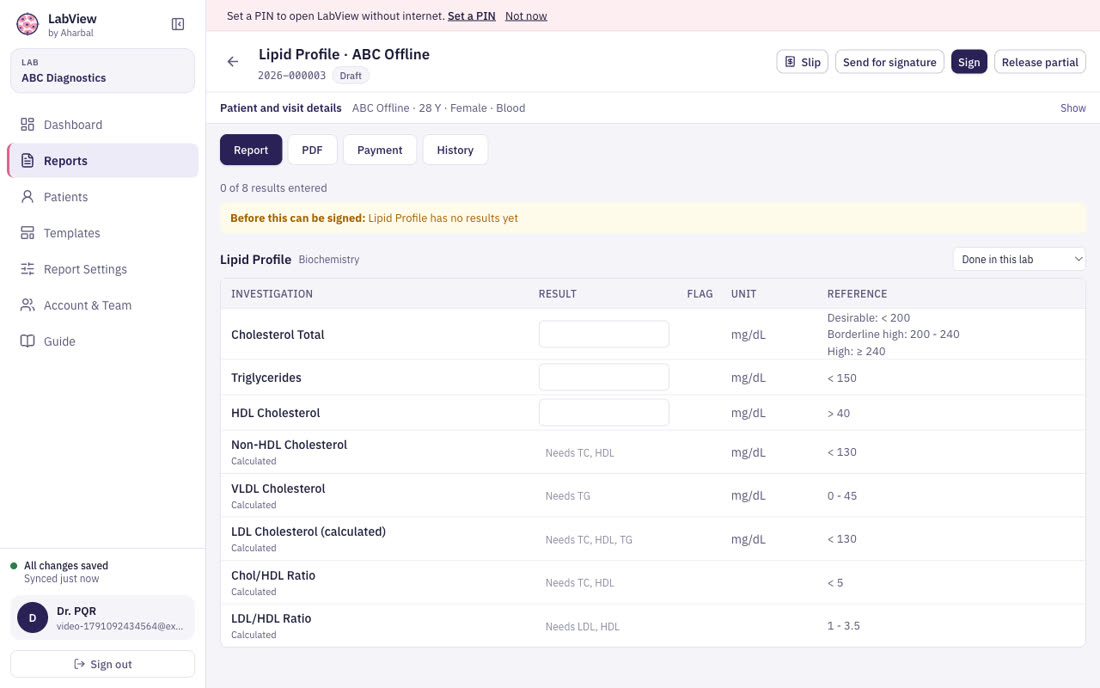This screenshot has height=688, width=1100.
Task: Open Account & Team in the sidebar
Action: (103, 305)
